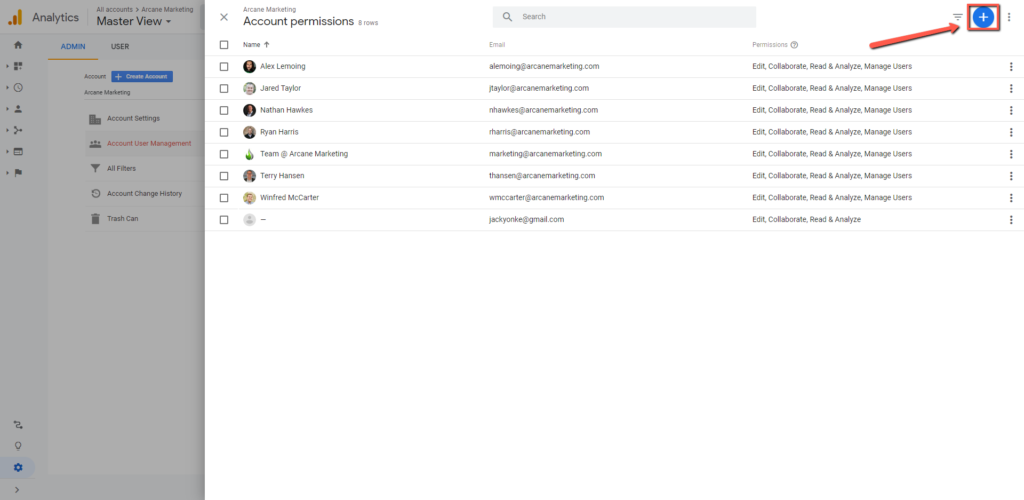Check the Team @ Arcane Marketing checkbox
The height and width of the screenshot is (500, 1024).
click(x=224, y=154)
